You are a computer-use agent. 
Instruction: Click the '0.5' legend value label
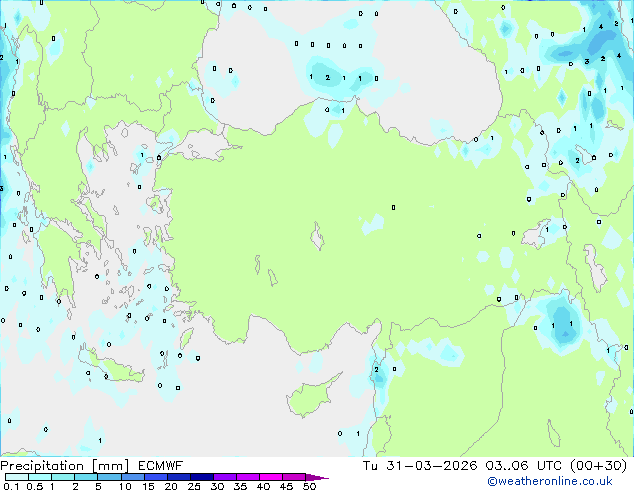[34, 486]
